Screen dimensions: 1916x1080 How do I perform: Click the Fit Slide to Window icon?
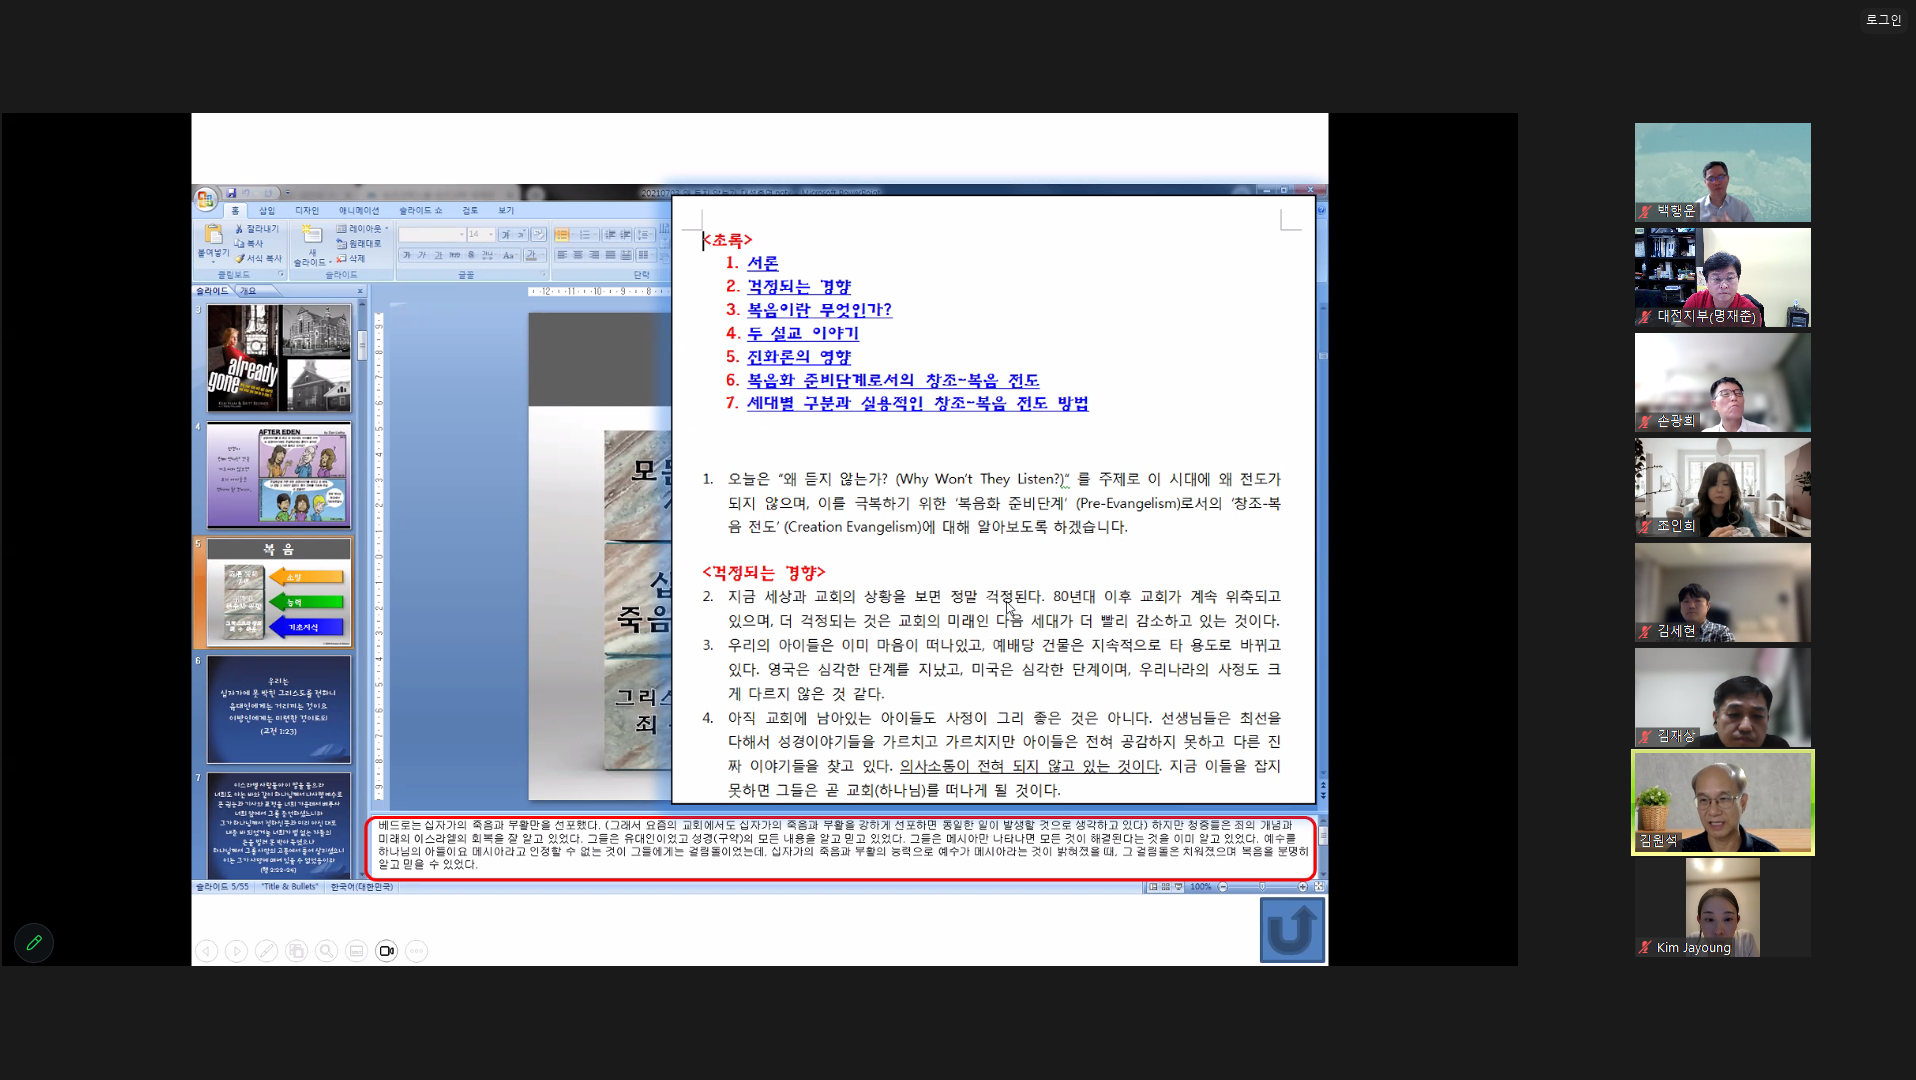tap(1319, 886)
